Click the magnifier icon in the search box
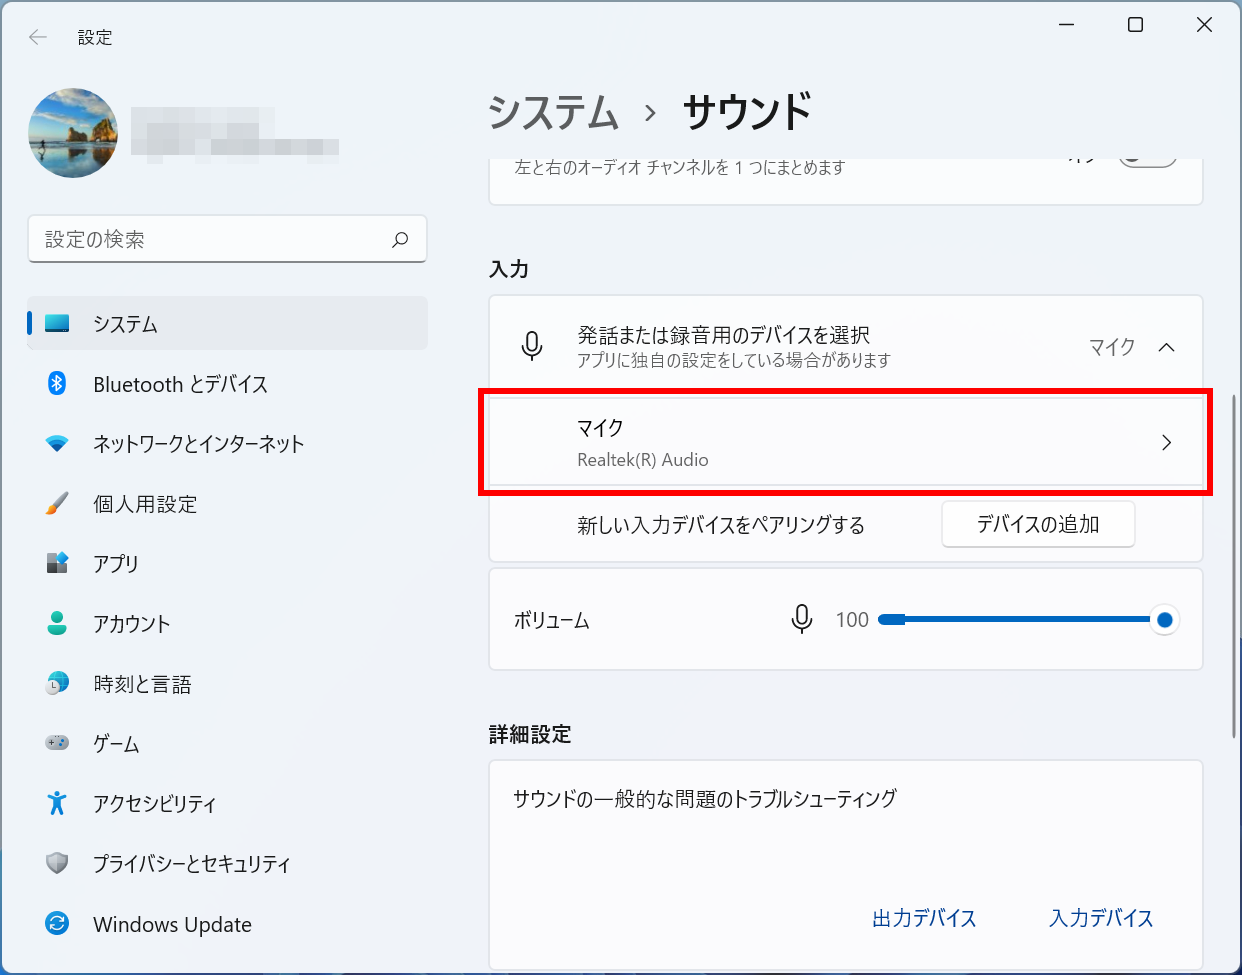The width and height of the screenshot is (1242, 975). 400,239
